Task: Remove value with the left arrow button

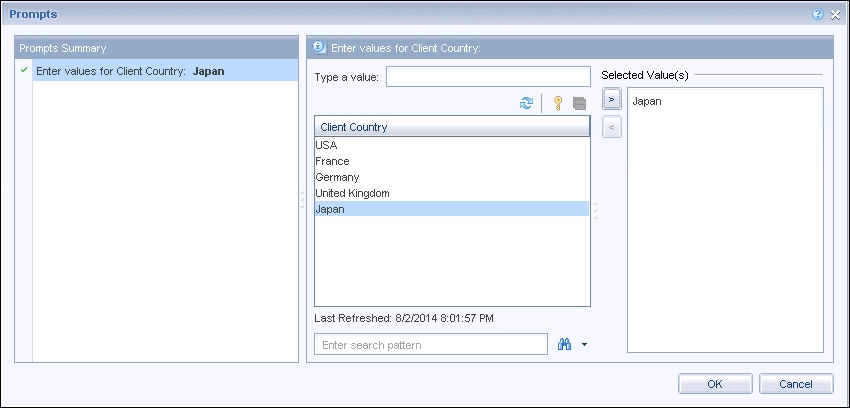Action: [x=613, y=127]
